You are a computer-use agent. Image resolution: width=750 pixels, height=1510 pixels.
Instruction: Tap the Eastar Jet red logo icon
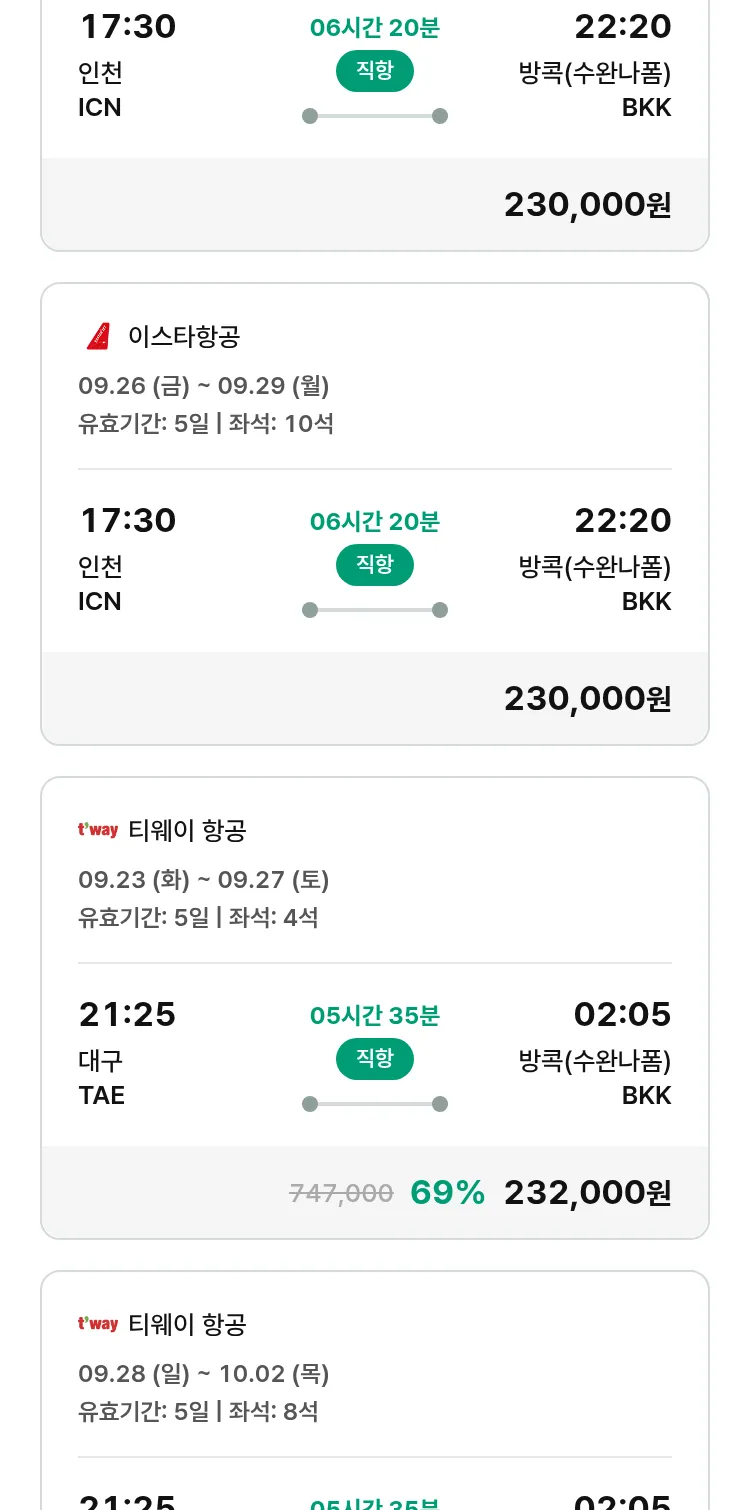[98, 337]
